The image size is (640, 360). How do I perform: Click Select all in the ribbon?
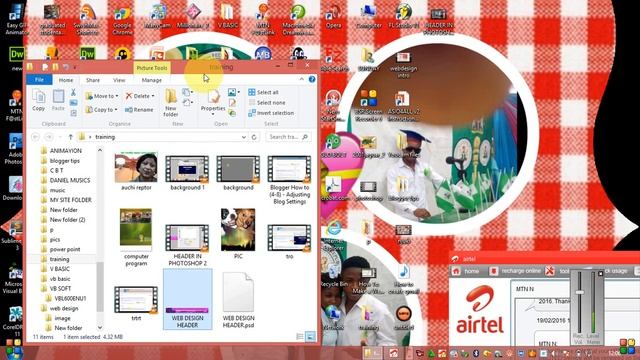263,92
